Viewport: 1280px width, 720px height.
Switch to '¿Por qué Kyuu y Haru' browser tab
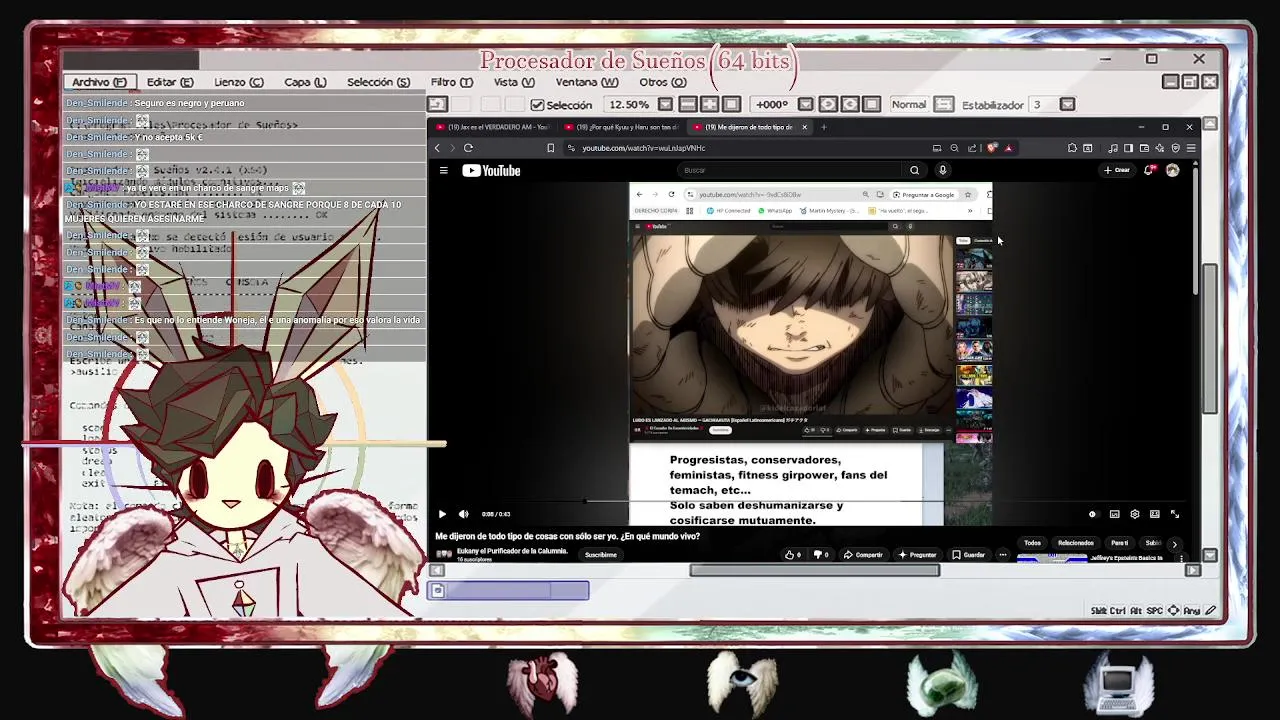[620, 127]
